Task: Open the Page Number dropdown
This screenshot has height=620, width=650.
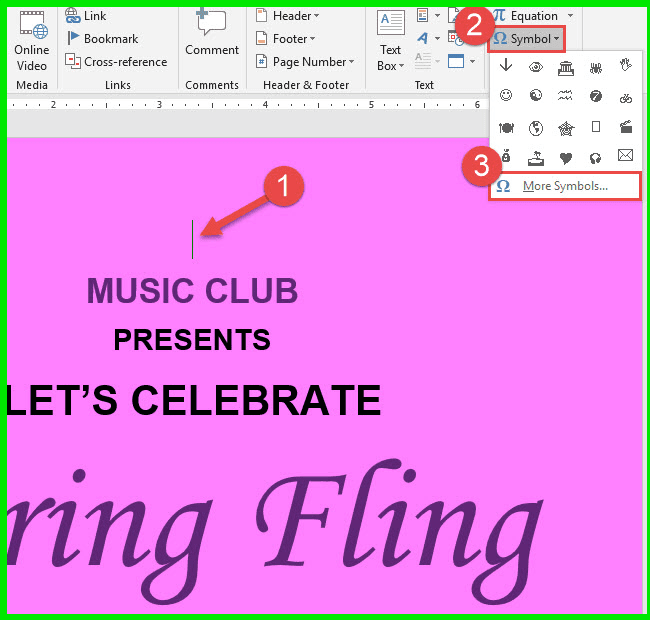Action: (x=305, y=62)
